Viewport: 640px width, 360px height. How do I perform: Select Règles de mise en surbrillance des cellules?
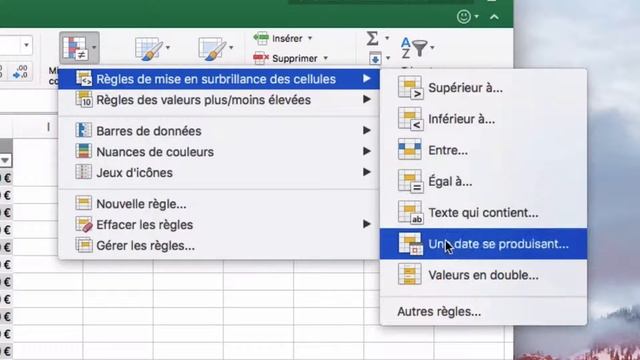pyautogui.click(x=219, y=79)
